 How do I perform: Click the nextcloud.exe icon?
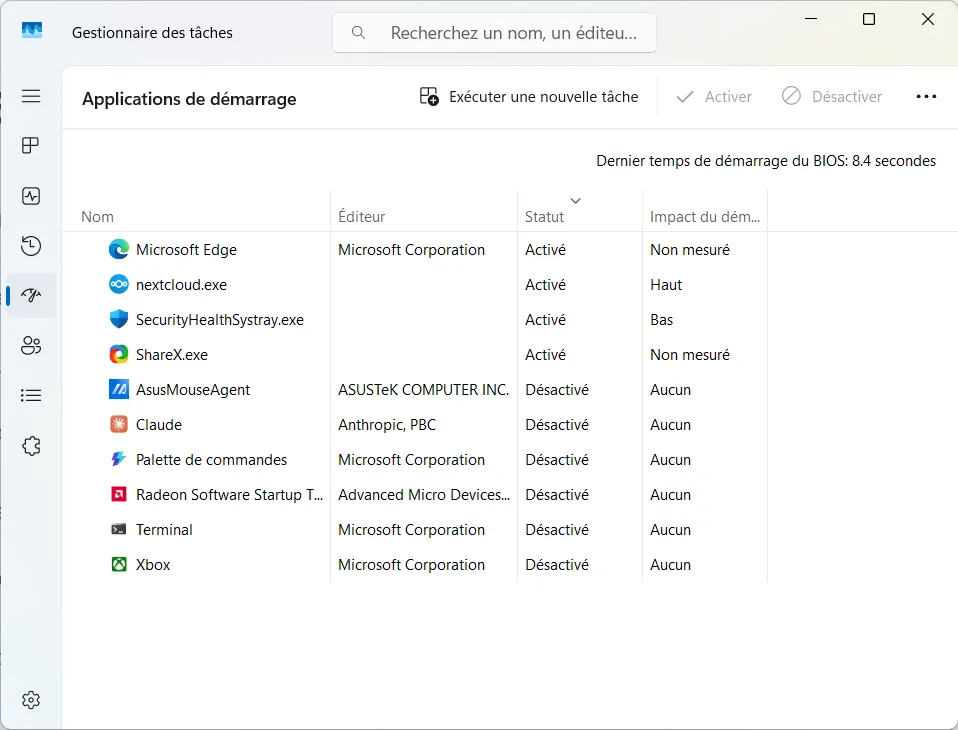pyautogui.click(x=119, y=284)
